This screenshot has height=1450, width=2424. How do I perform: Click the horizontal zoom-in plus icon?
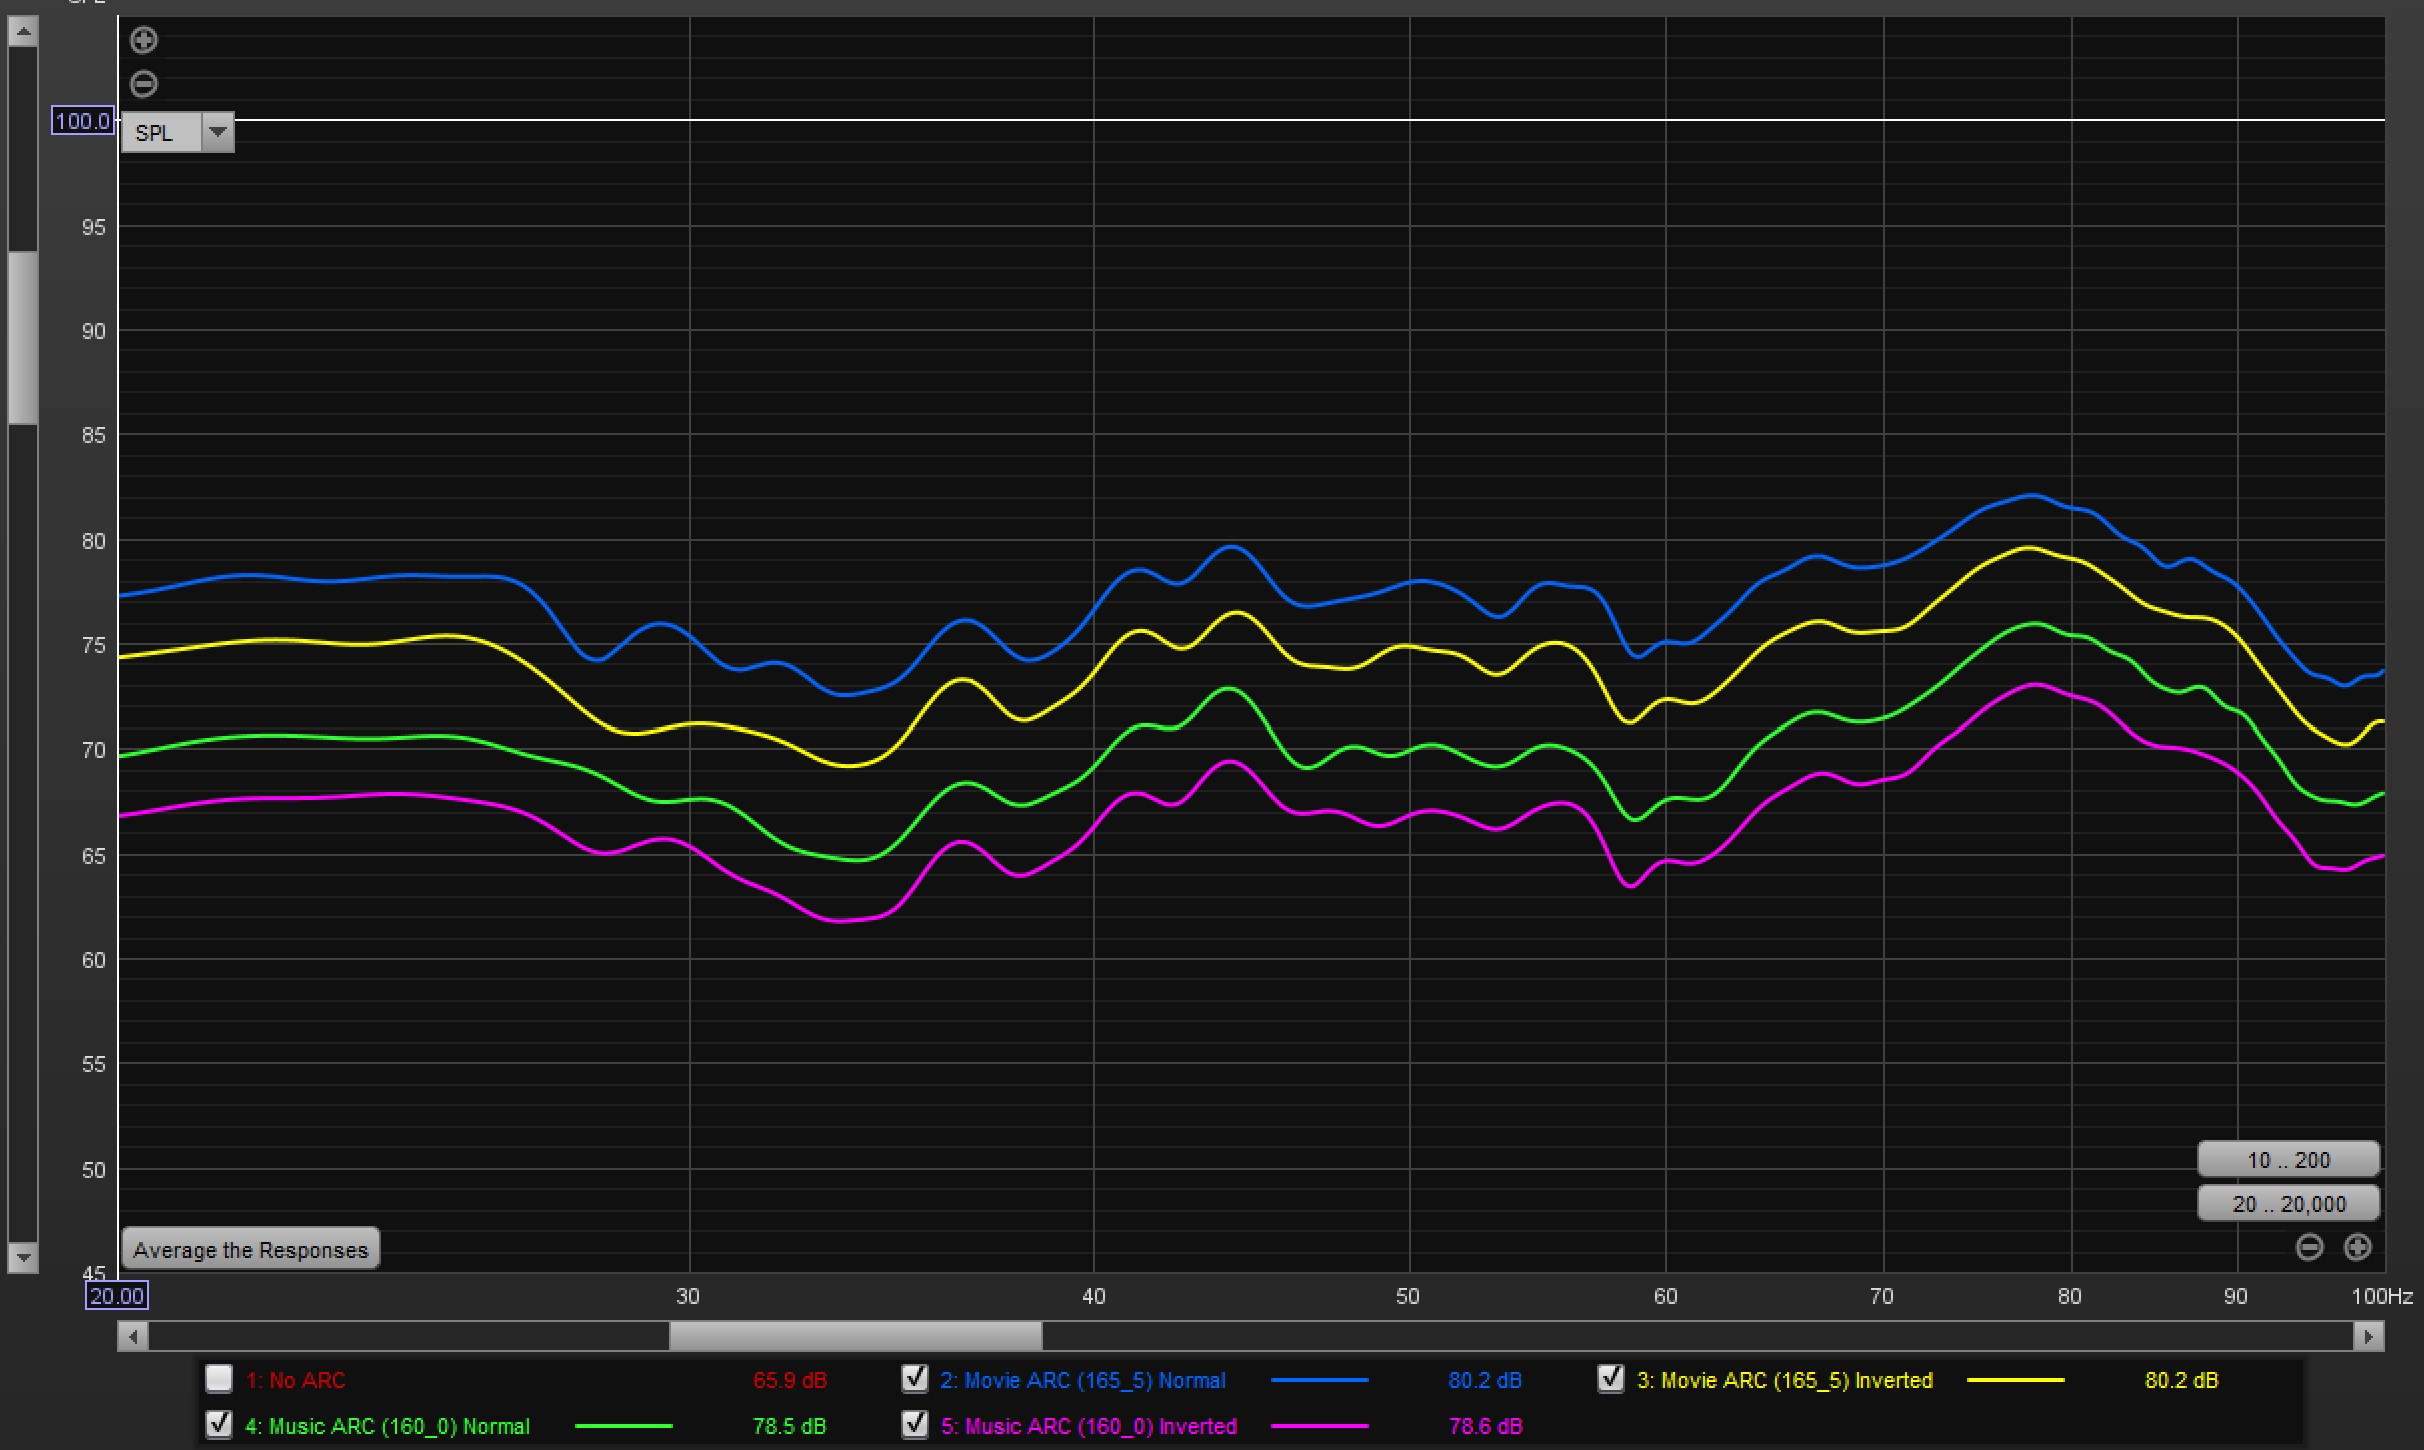click(2357, 1247)
